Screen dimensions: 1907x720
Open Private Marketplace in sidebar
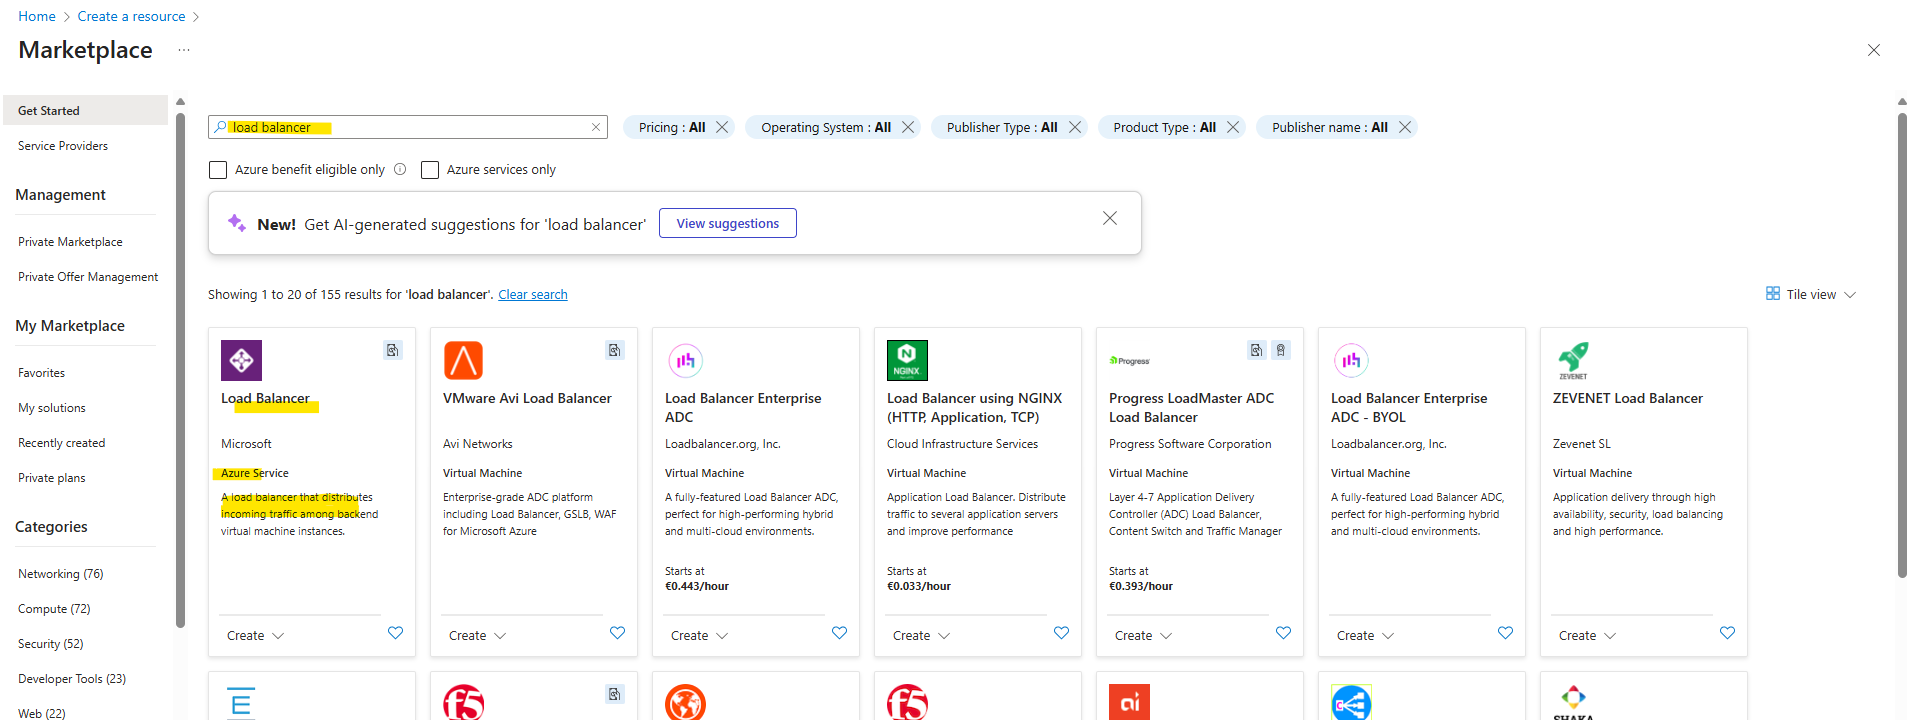[70, 242]
